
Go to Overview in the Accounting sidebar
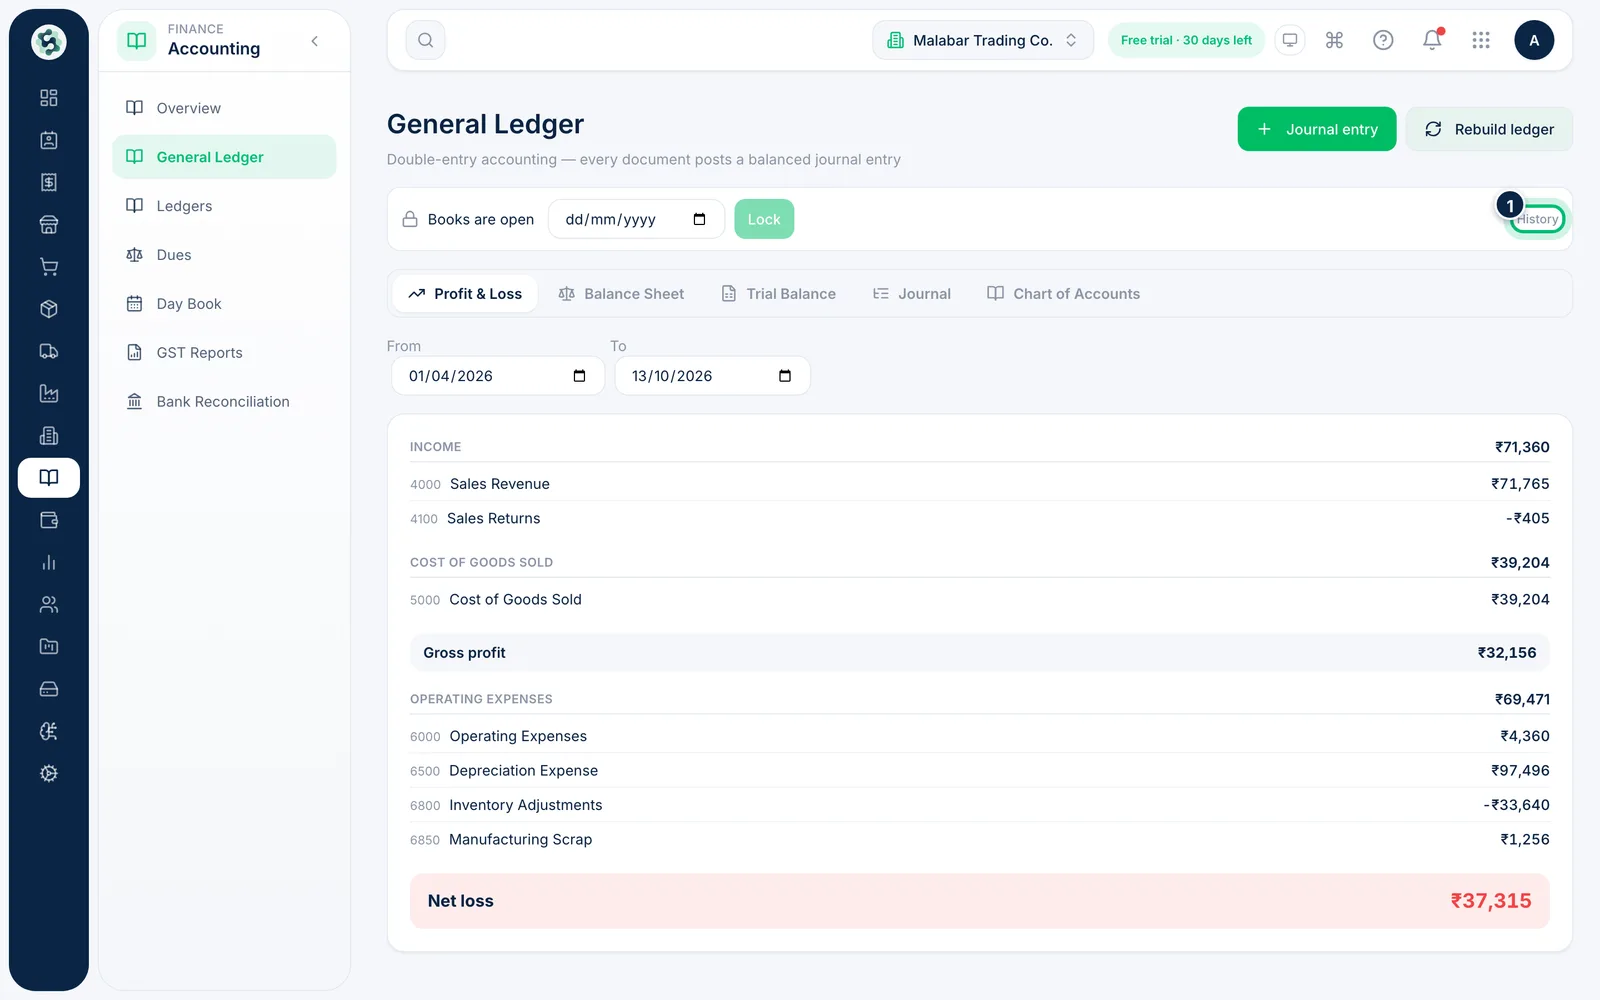pyautogui.click(x=224, y=108)
